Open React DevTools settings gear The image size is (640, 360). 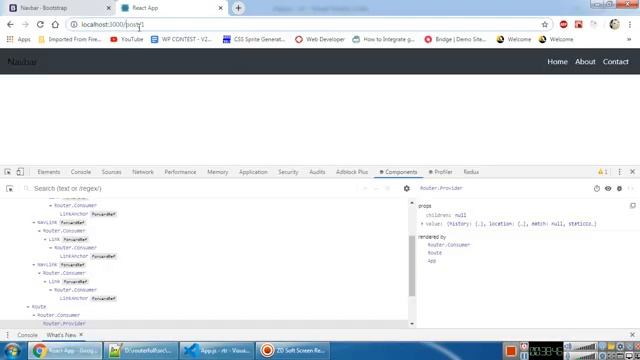pos(407,189)
